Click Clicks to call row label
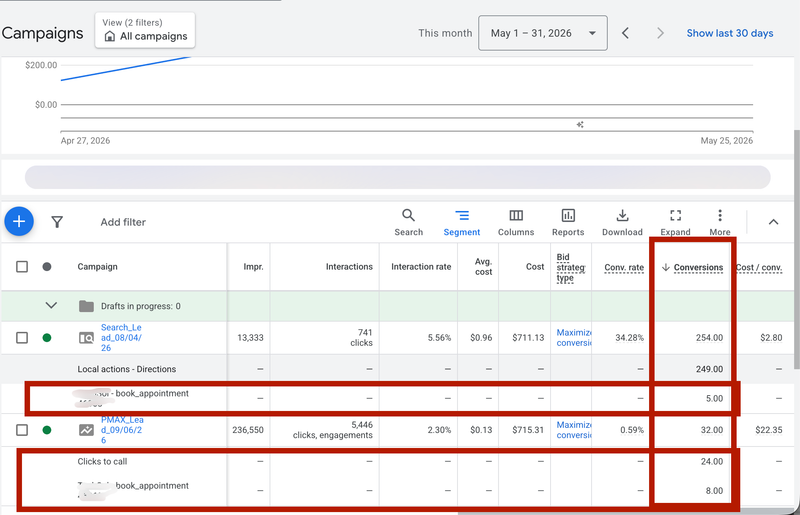 coord(102,461)
